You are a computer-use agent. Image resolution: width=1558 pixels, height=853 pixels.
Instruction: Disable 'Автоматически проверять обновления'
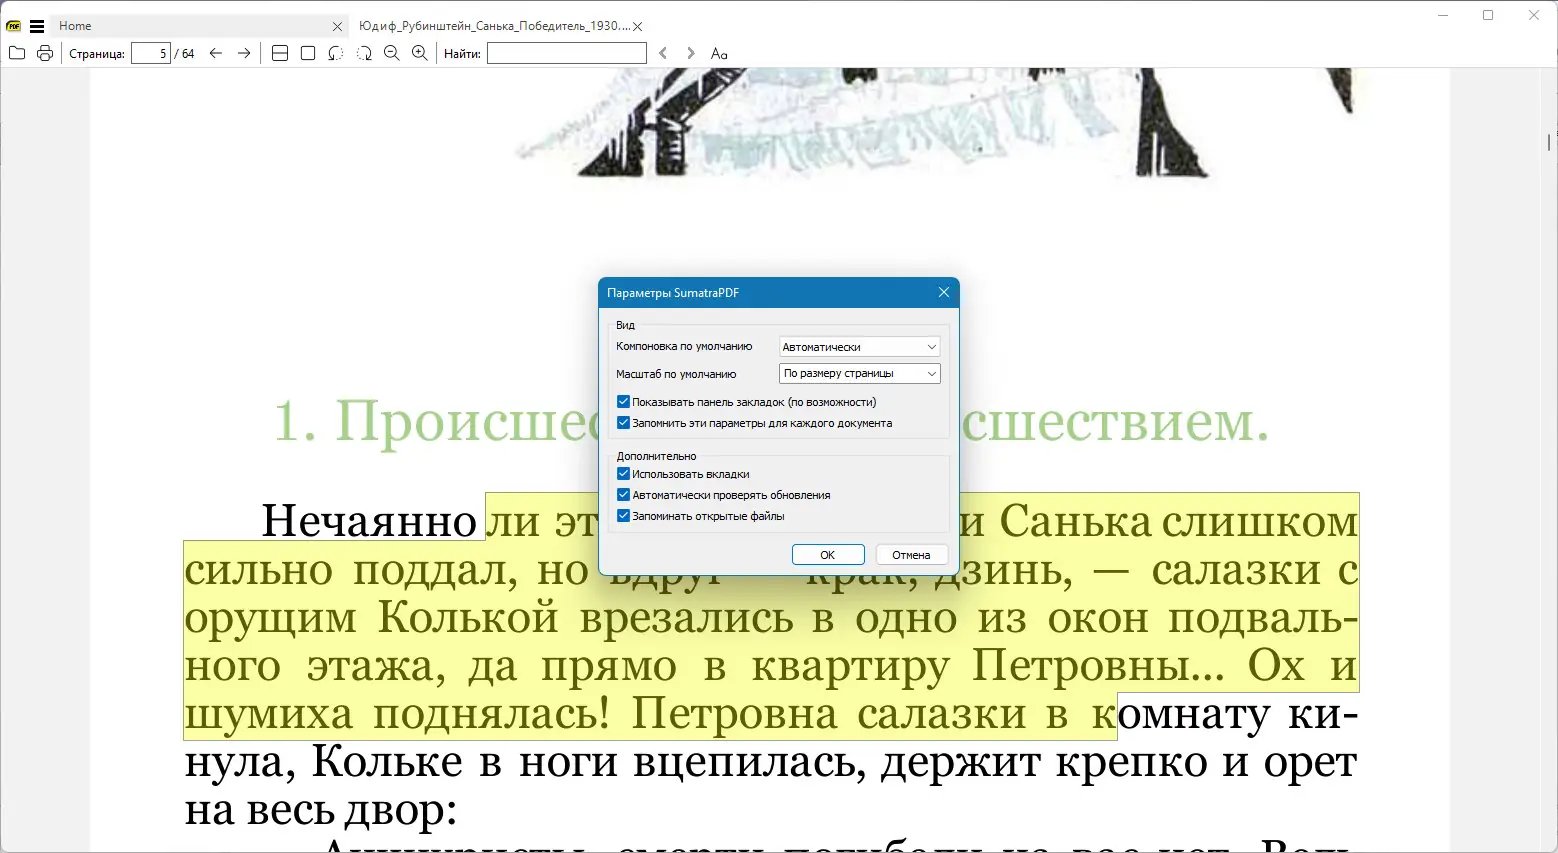pyautogui.click(x=623, y=494)
